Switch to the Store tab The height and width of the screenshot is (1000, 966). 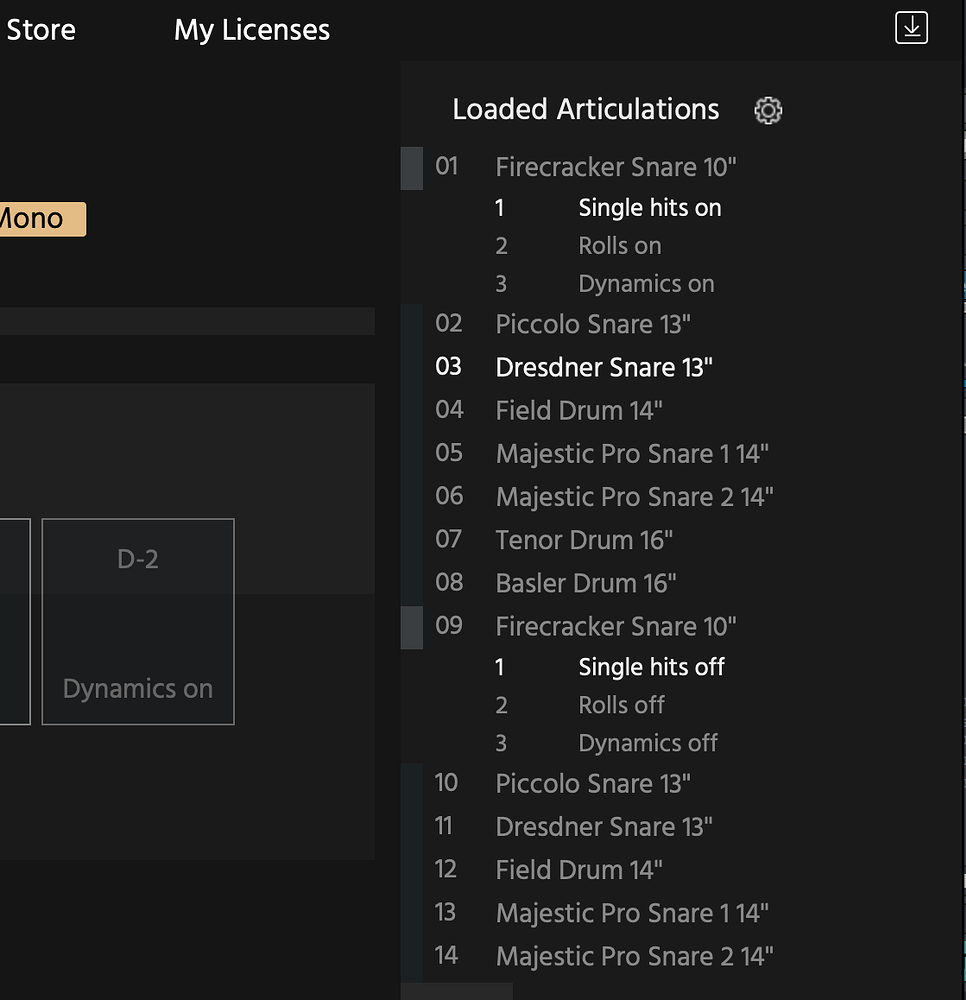40,29
